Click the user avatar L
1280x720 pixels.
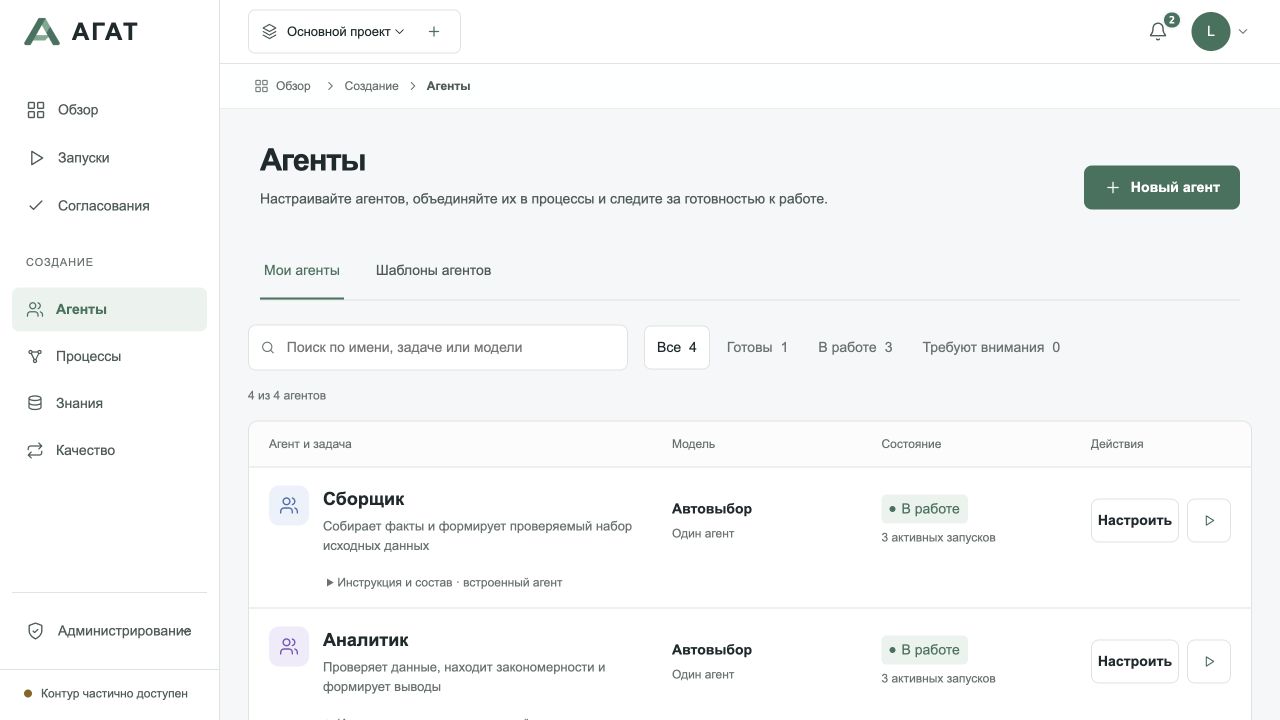point(1210,31)
